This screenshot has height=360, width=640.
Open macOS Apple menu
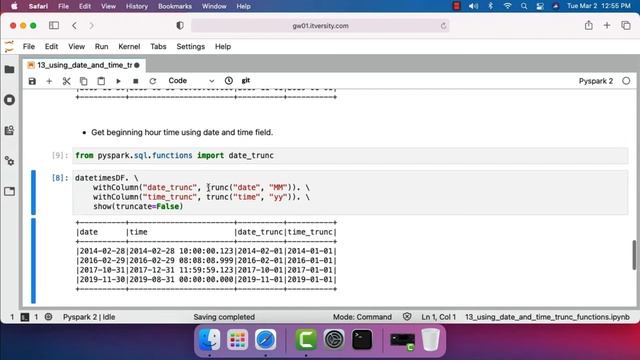coord(14,6)
